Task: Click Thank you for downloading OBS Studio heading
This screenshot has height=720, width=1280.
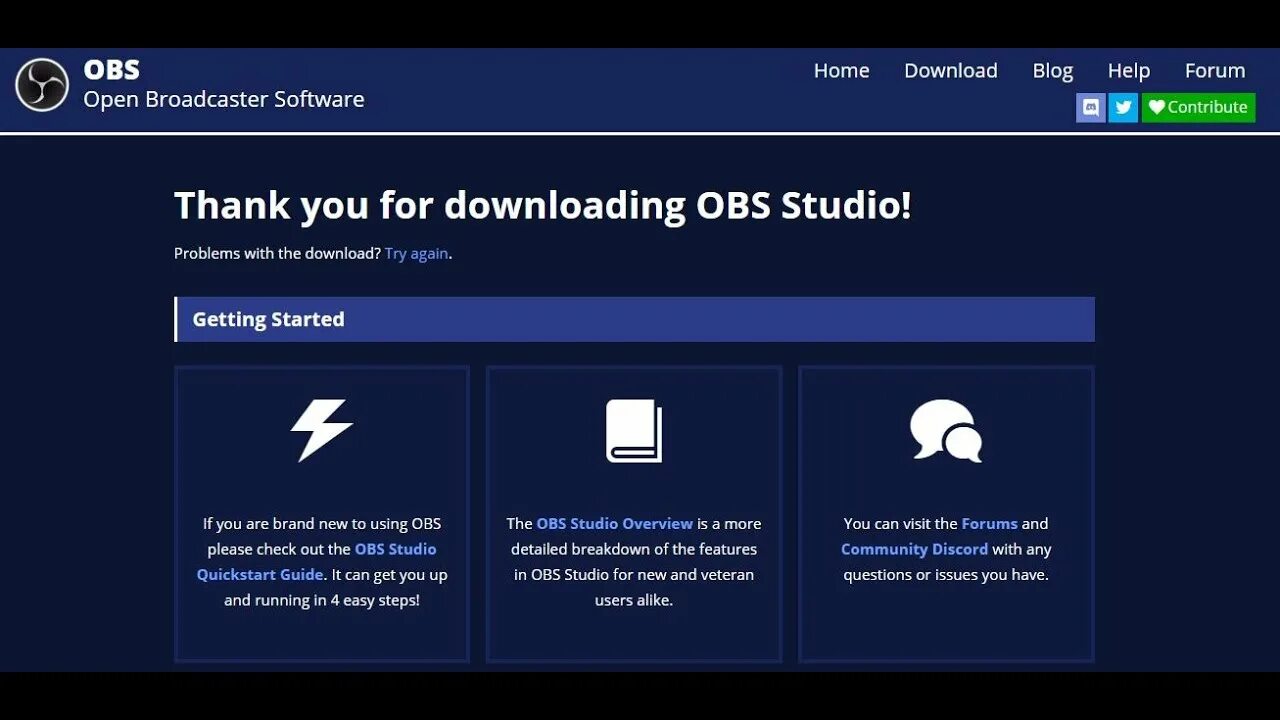Action: 543,205
